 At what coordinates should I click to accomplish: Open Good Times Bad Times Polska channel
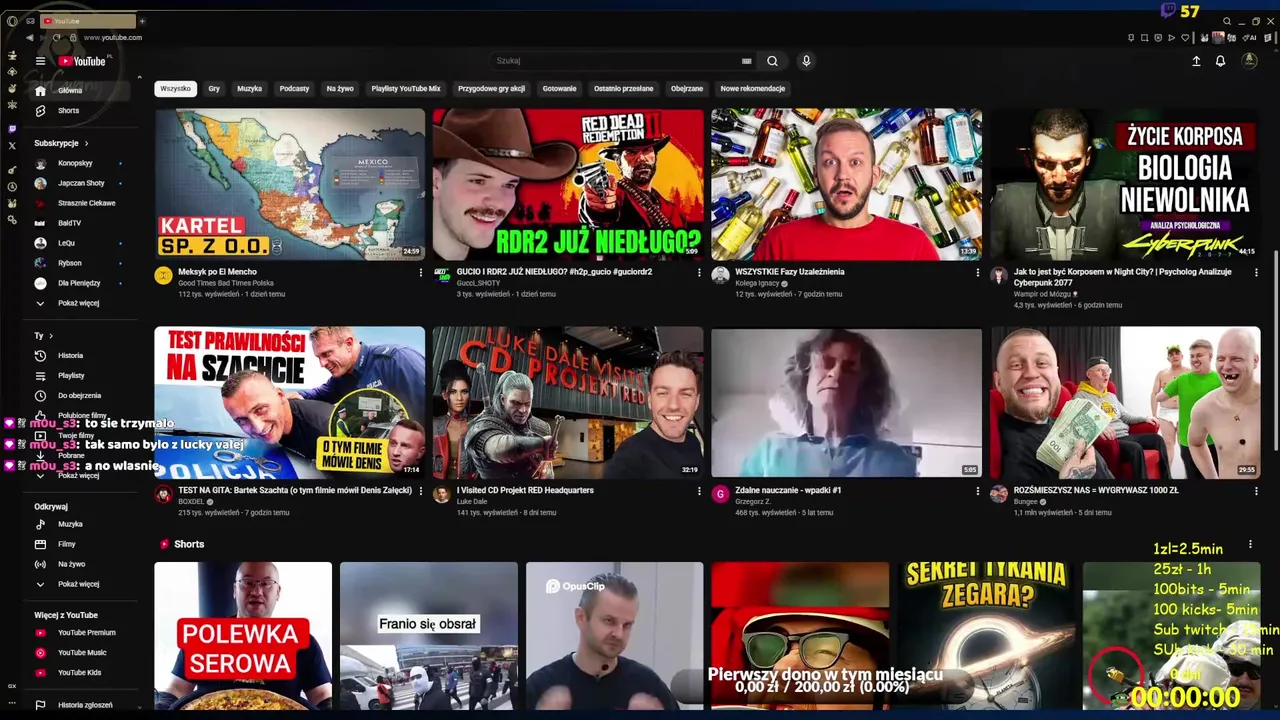point(225,283)
